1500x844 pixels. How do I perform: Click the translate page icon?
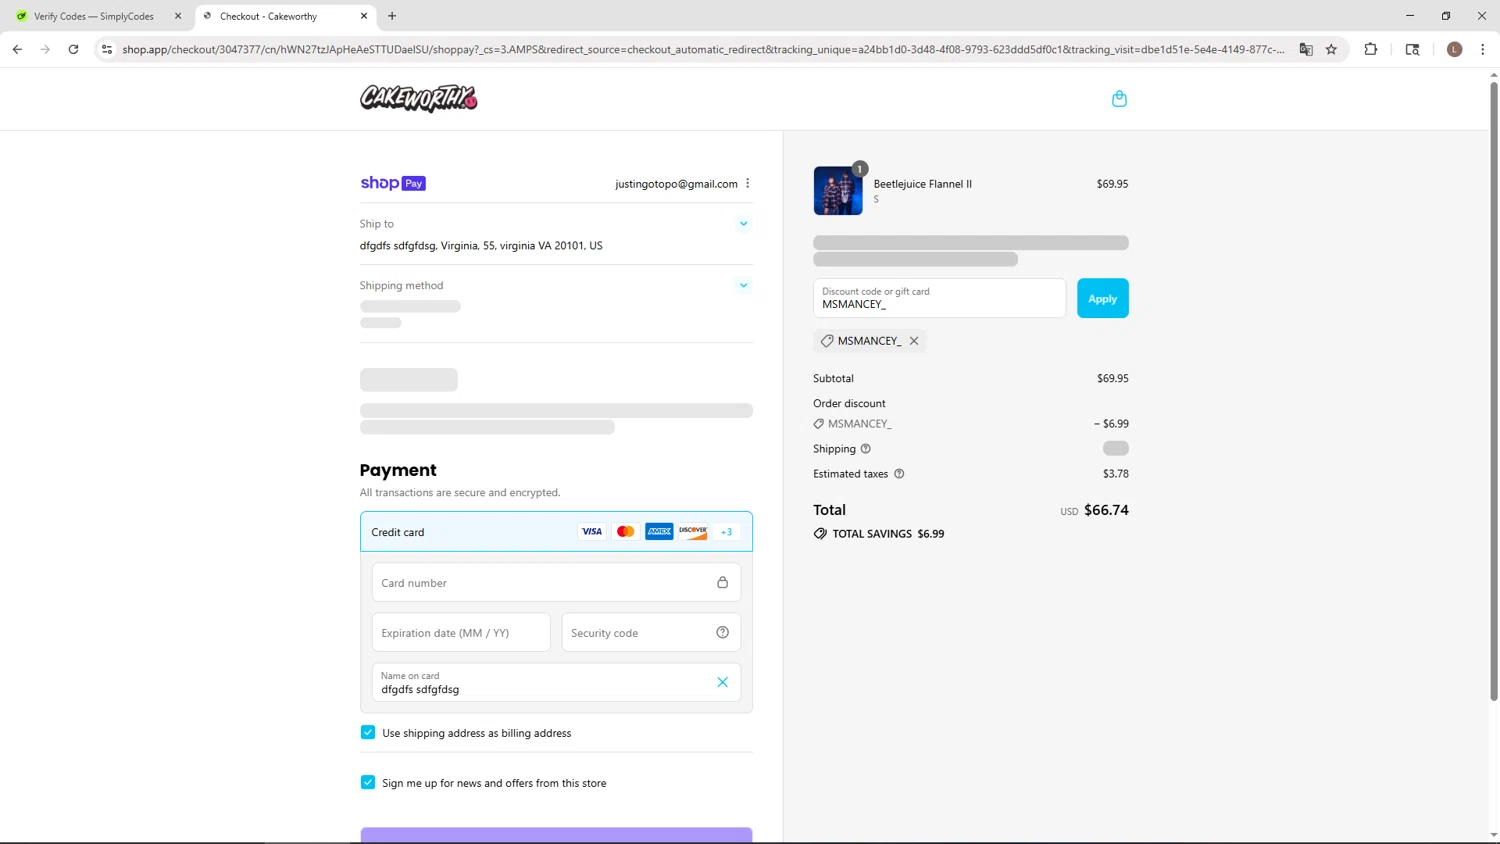[x=1306, y=49]
